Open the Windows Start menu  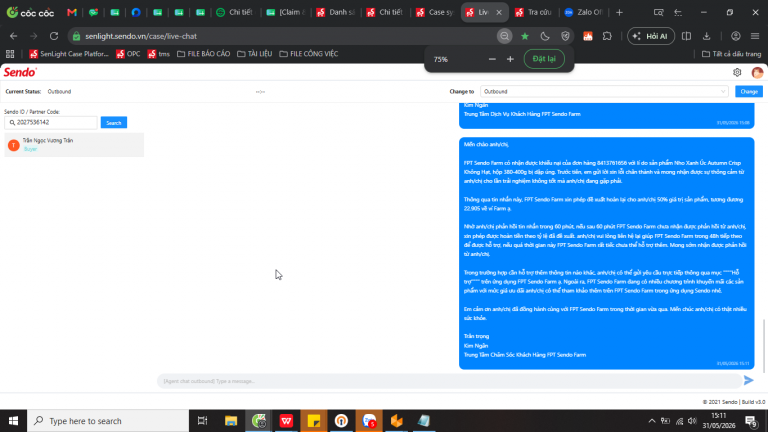coord(13,421)
